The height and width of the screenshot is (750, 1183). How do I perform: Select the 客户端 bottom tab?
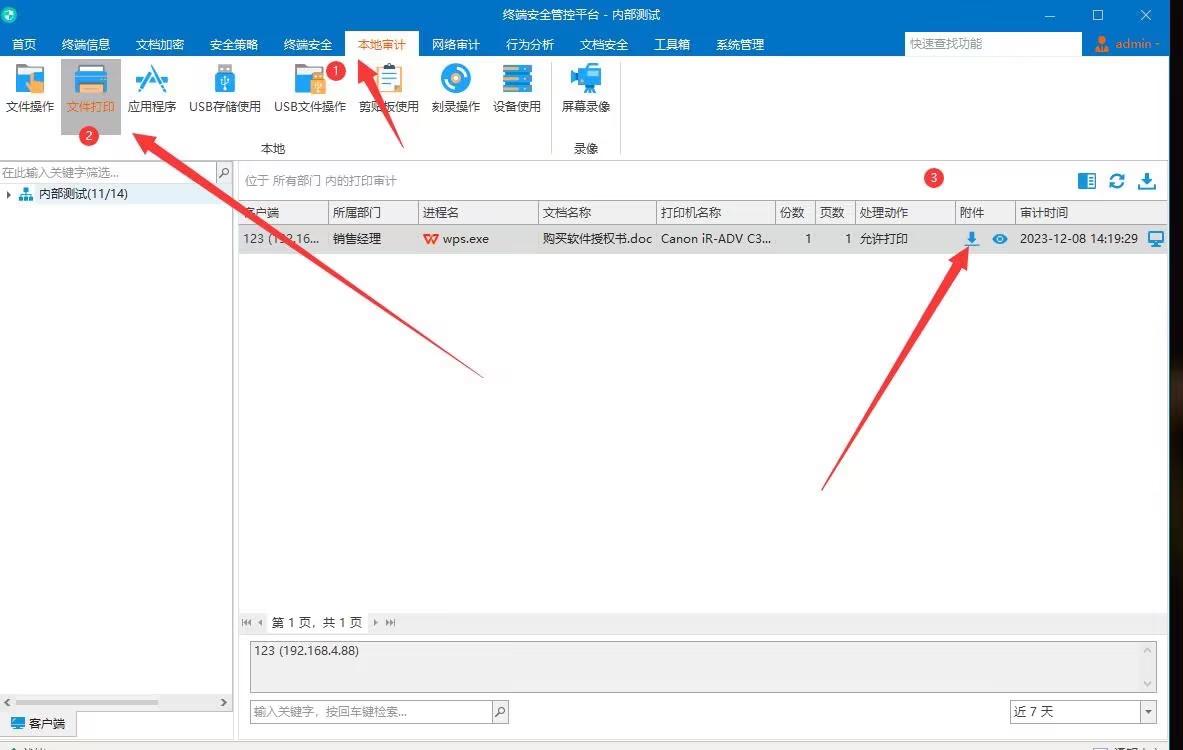[38, 724]
